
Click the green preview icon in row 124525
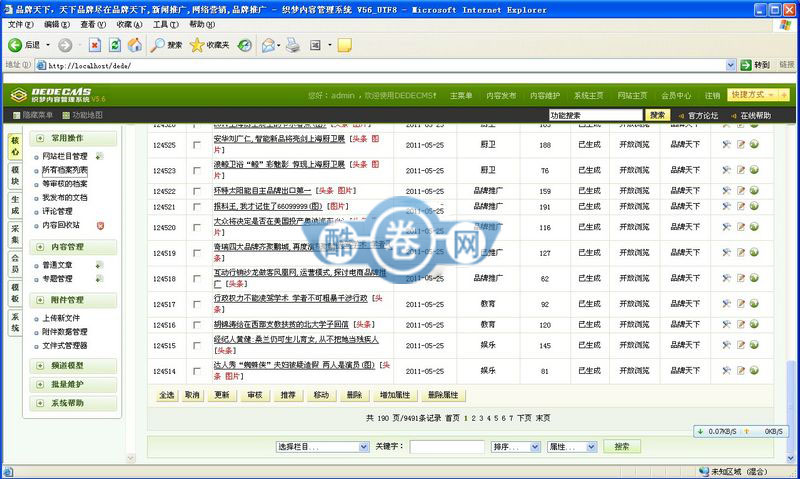(x=754, y=144)
